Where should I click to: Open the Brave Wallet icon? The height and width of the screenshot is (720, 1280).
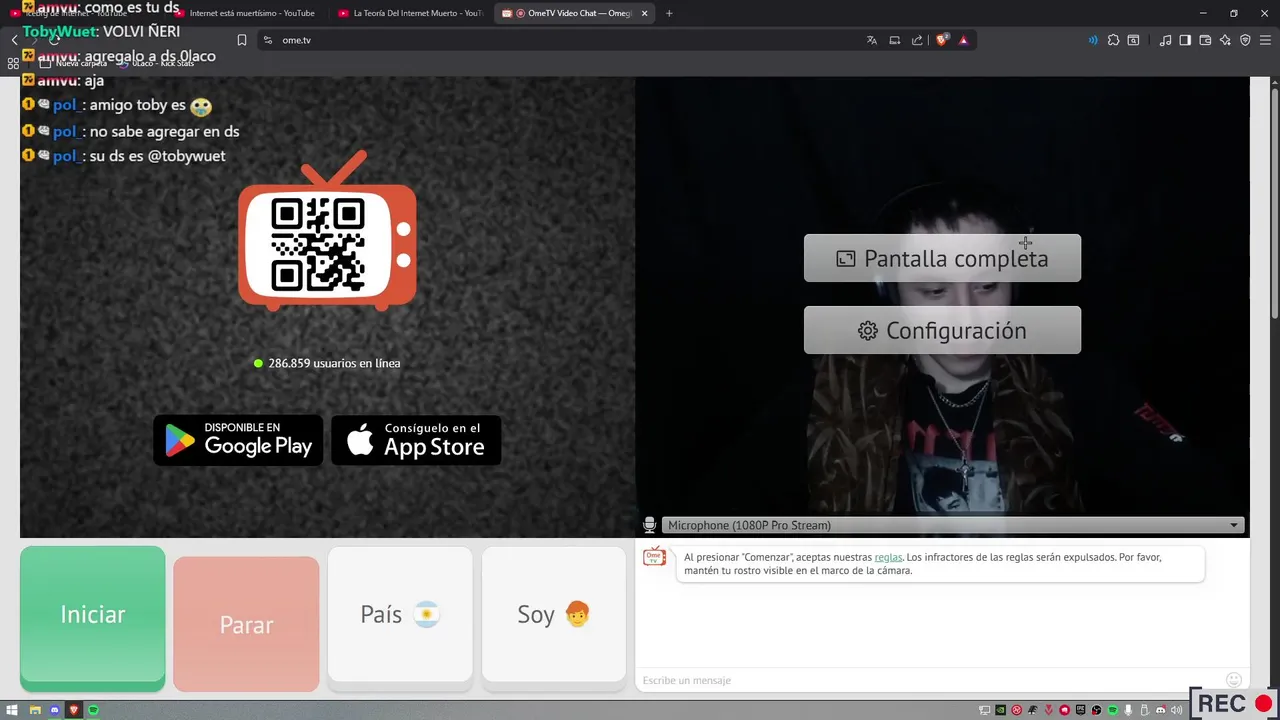pos(1205,40)
